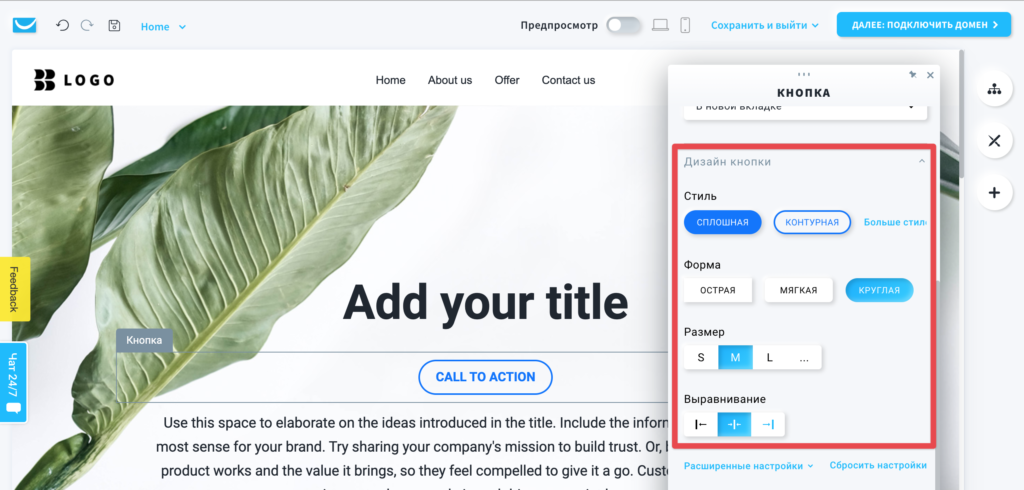This screenshot has width=1024, height=490.
Task: Set button size to S
Action: click(x=701, y=357)
